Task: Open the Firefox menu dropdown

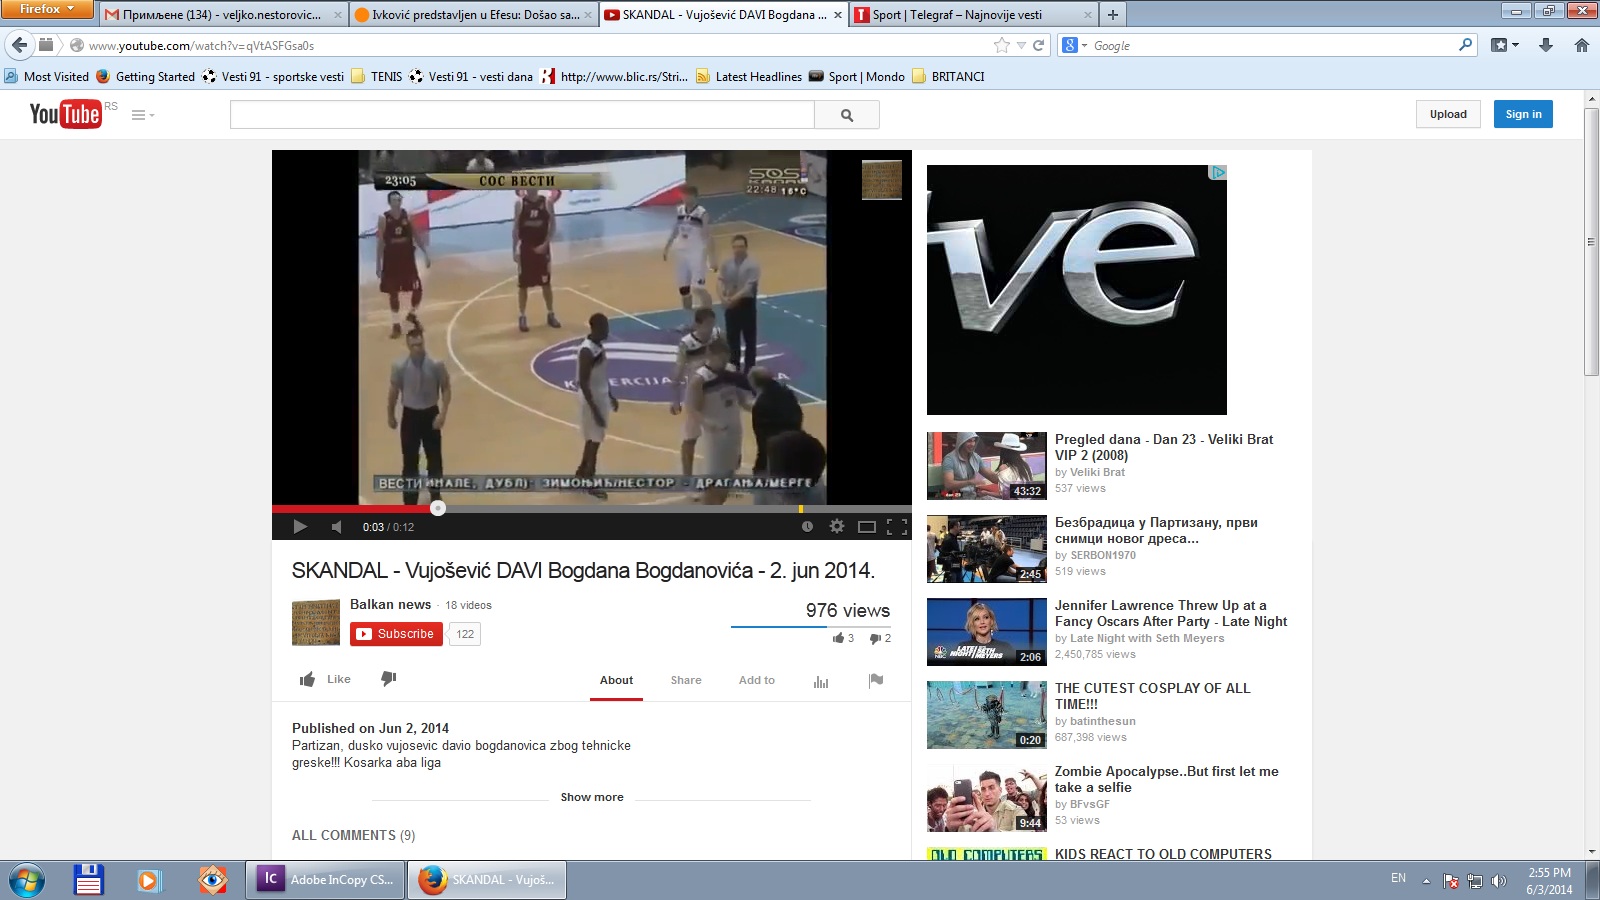Action: click(46, 9)
